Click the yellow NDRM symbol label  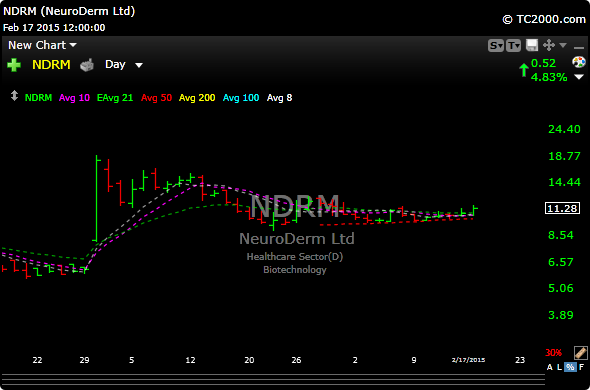click(x=51, y=65)
